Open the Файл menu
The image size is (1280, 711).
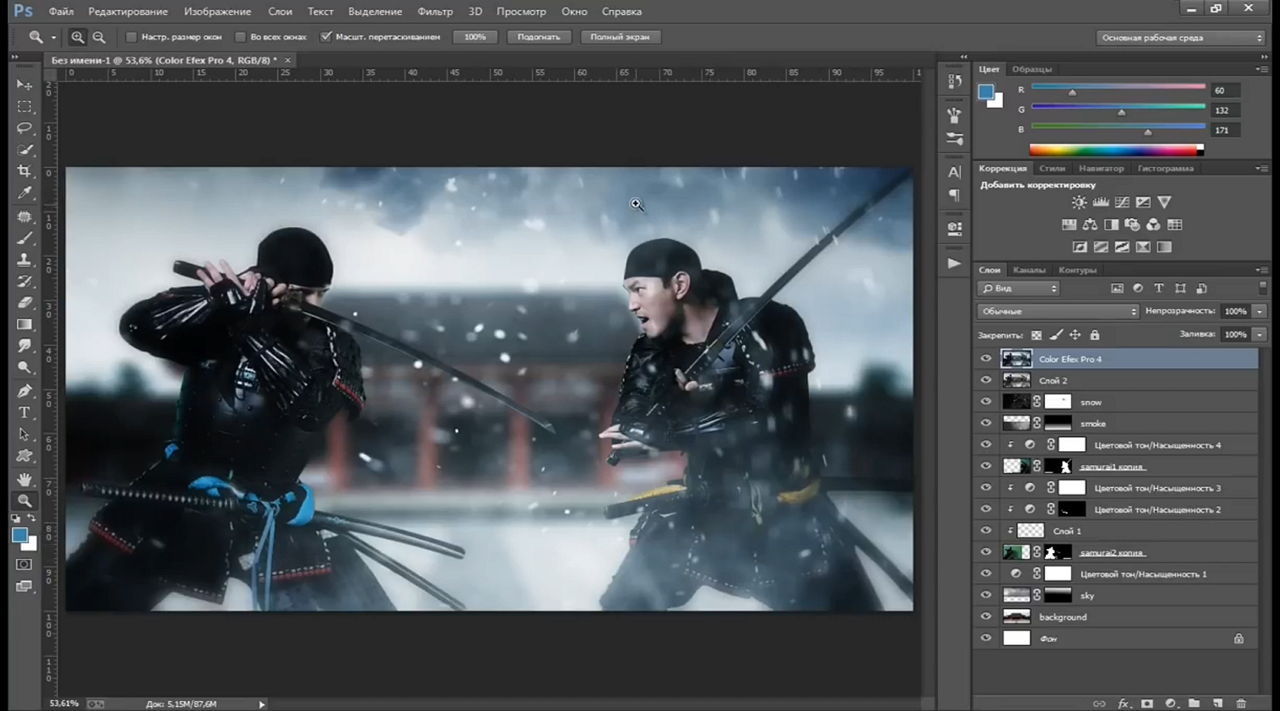(x=61, y=11)
